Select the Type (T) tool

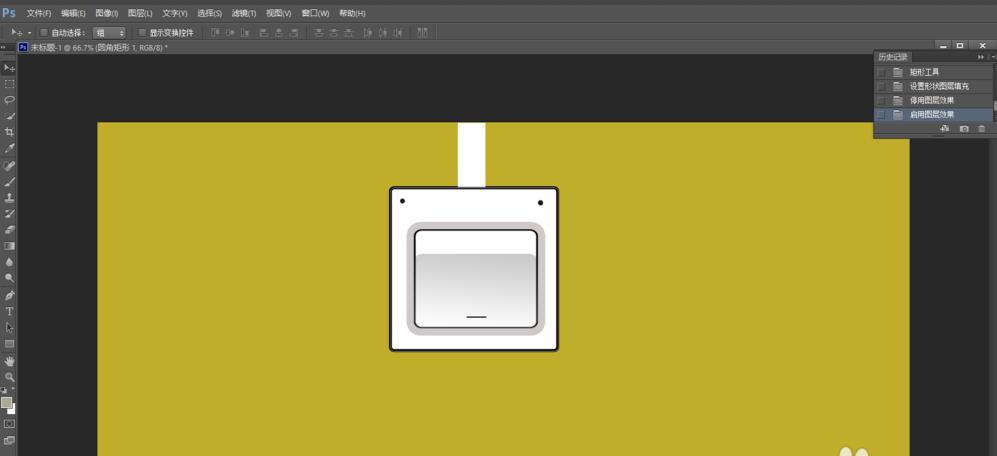(9, 311)
